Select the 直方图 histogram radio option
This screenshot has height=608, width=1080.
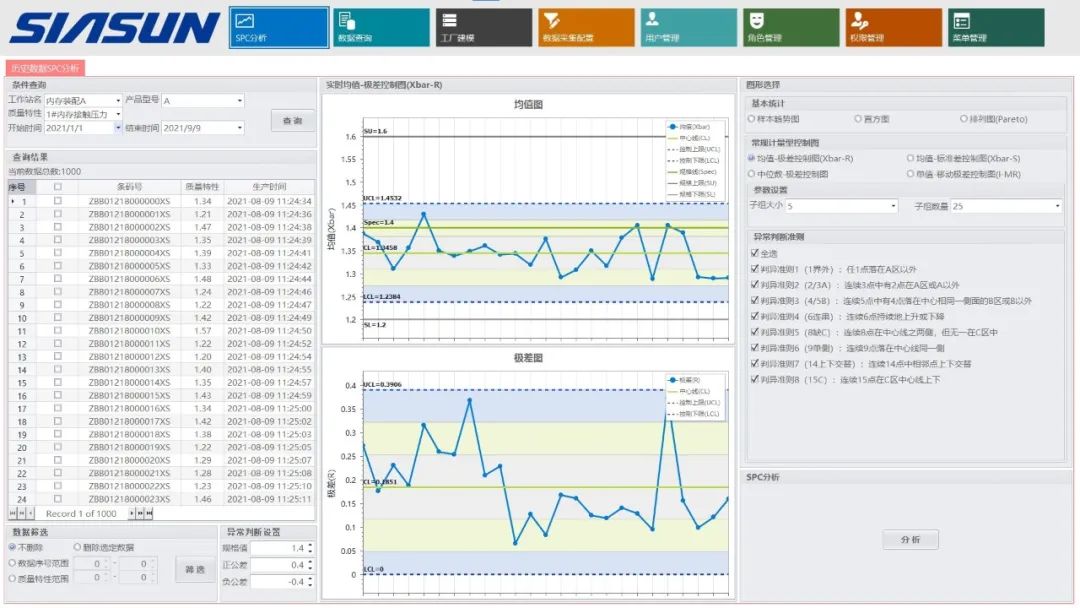pyautogui.click(x=858, y=119)
